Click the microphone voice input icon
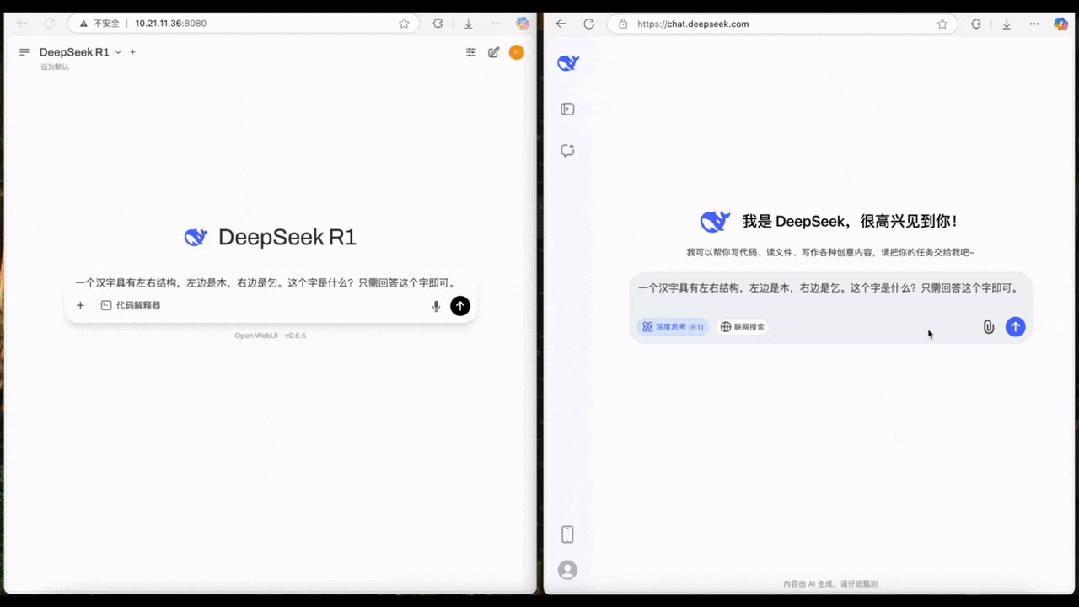Image resolution: width=1079 pixels, height=607 pixels. (x=436, y=306)
